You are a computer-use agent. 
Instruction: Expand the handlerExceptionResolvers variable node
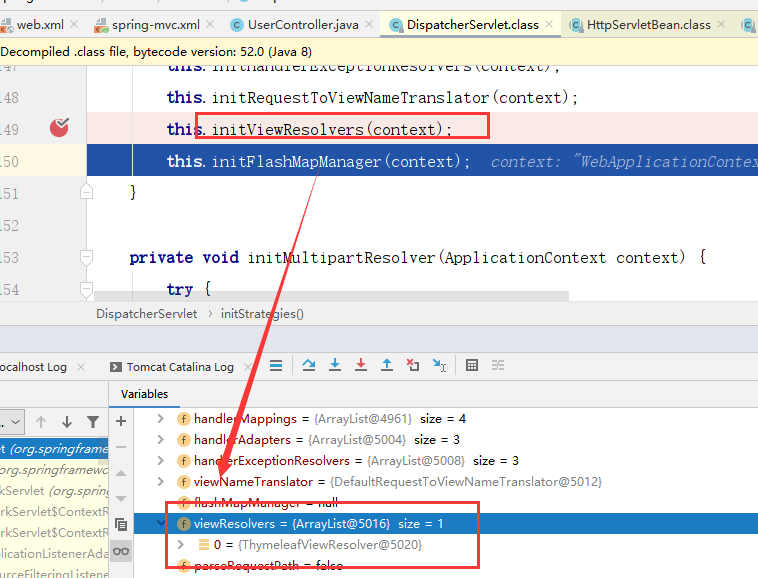[x=160, y=461]
